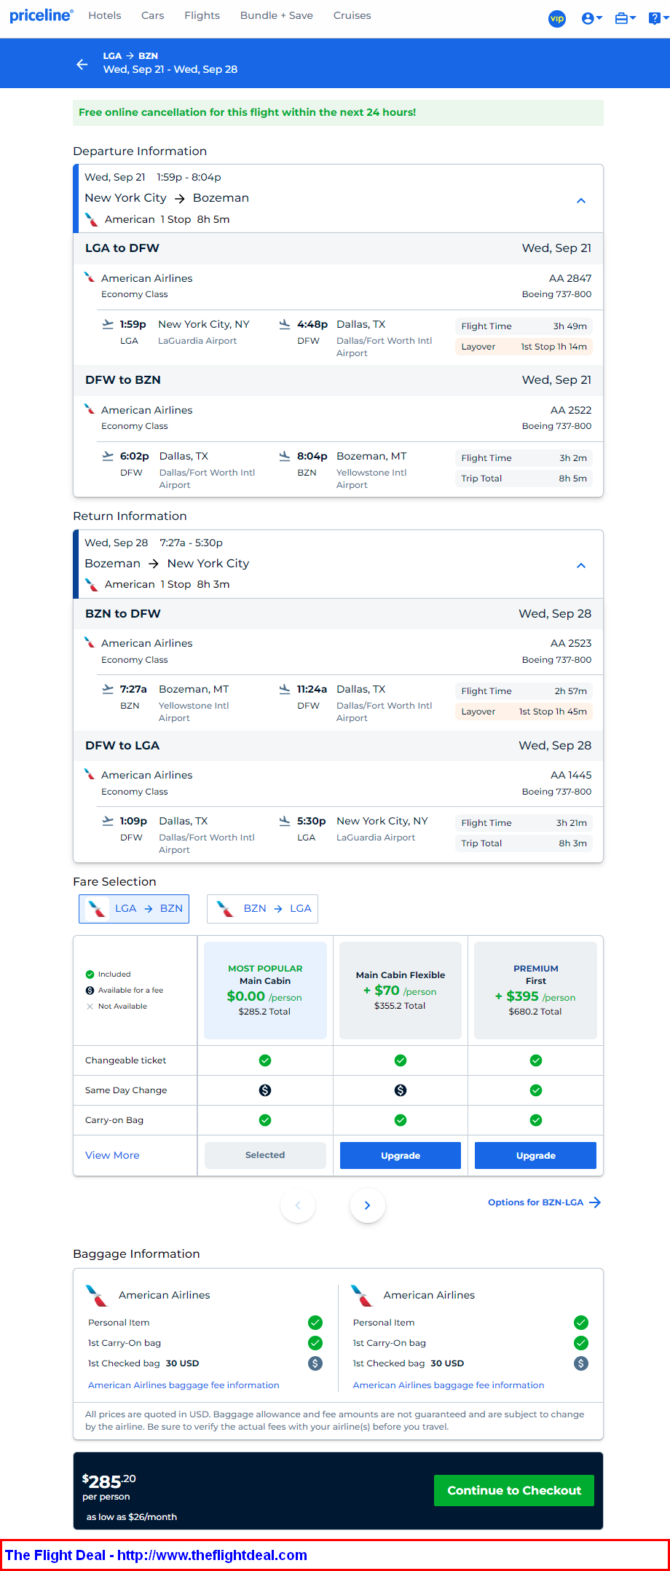The width and height of the screenshot is (670, 1571).
Task: Click the 1st Stop 1h 45m layover badge
Action: pos(523,712)
